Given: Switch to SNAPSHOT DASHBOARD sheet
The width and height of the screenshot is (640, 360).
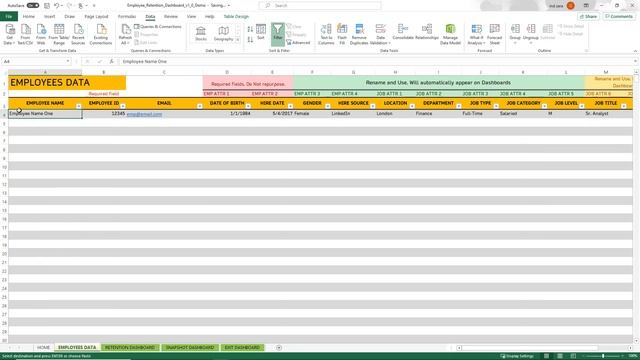Looking at the screenshot, I should (x=190, y=347).
